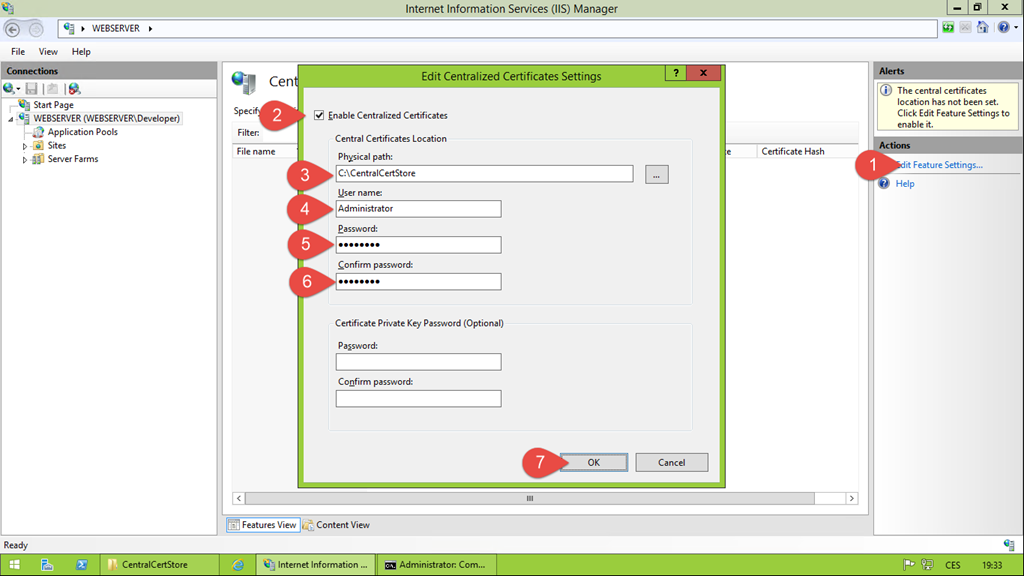The image size is (1024, 576).
Task: Switch to CentralCertStore taskbar window
Action: (x=160, y=565)
